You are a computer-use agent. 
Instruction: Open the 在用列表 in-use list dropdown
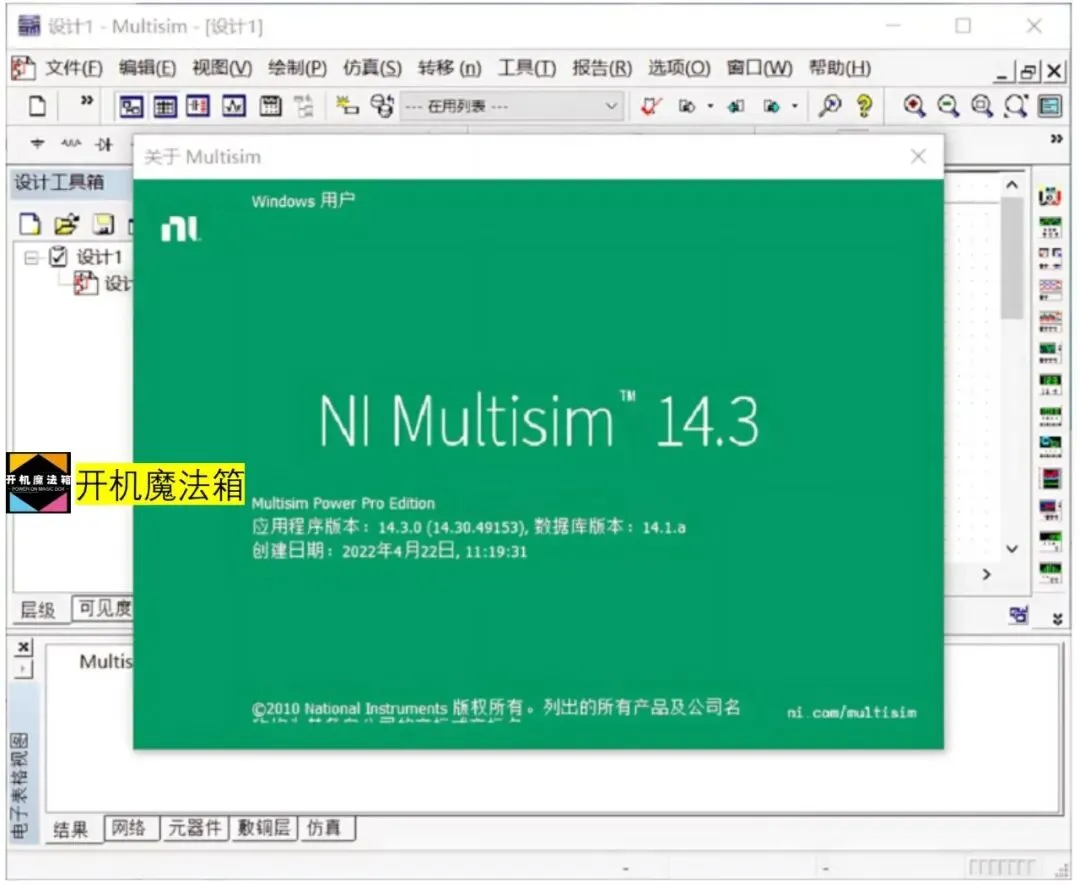(511, 106)
